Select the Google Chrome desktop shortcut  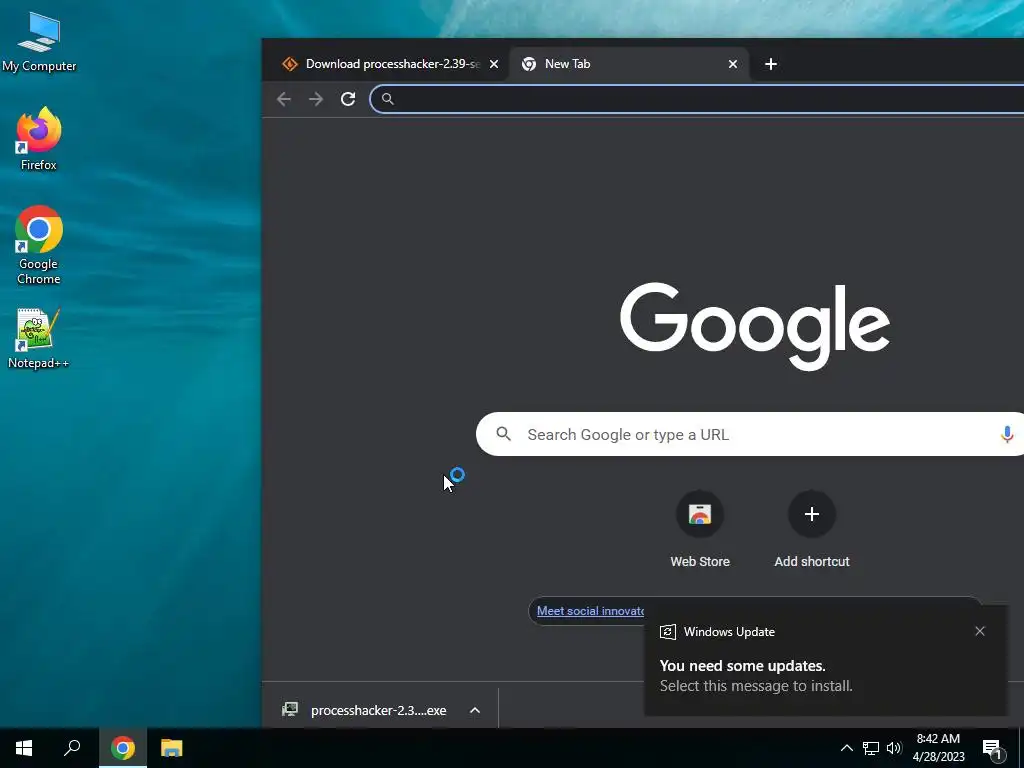[39, 246]
